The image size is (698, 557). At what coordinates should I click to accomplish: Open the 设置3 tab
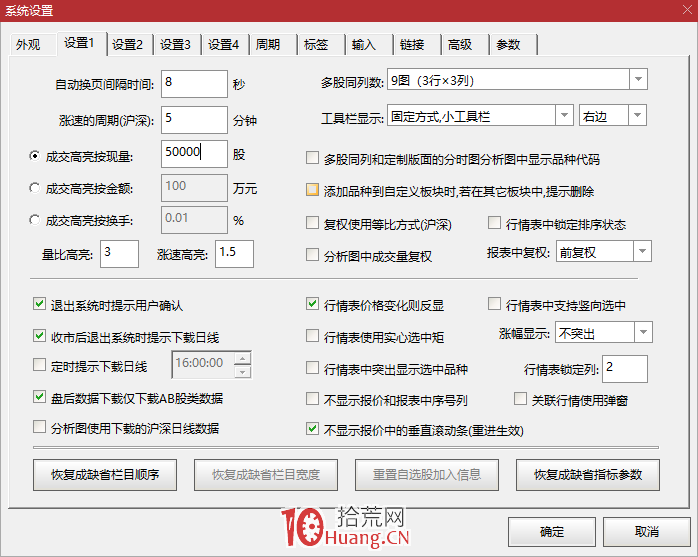coord(177,45)
